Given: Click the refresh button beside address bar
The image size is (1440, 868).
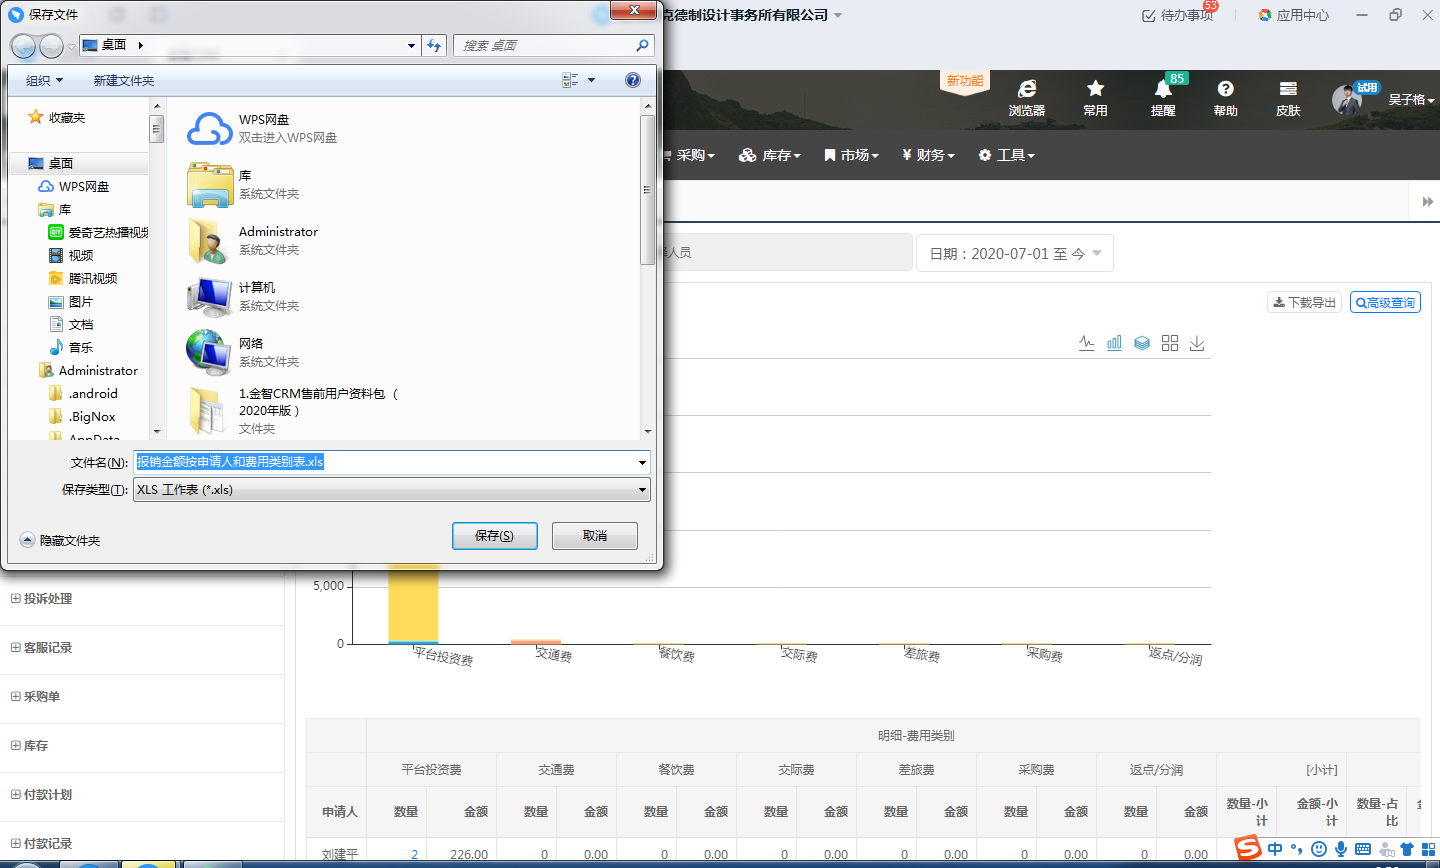Looking at the screenshot, I should point(434,45).
